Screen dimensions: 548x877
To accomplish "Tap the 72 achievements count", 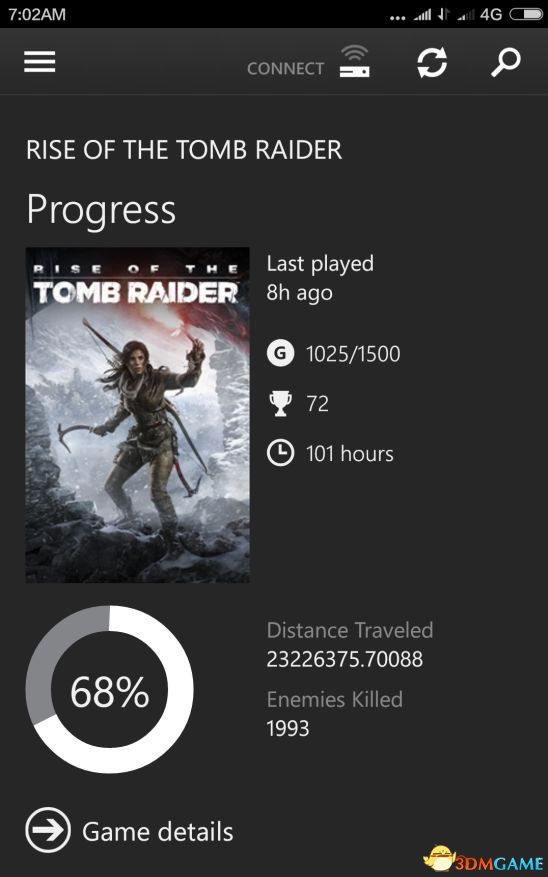I will (317, 404).
